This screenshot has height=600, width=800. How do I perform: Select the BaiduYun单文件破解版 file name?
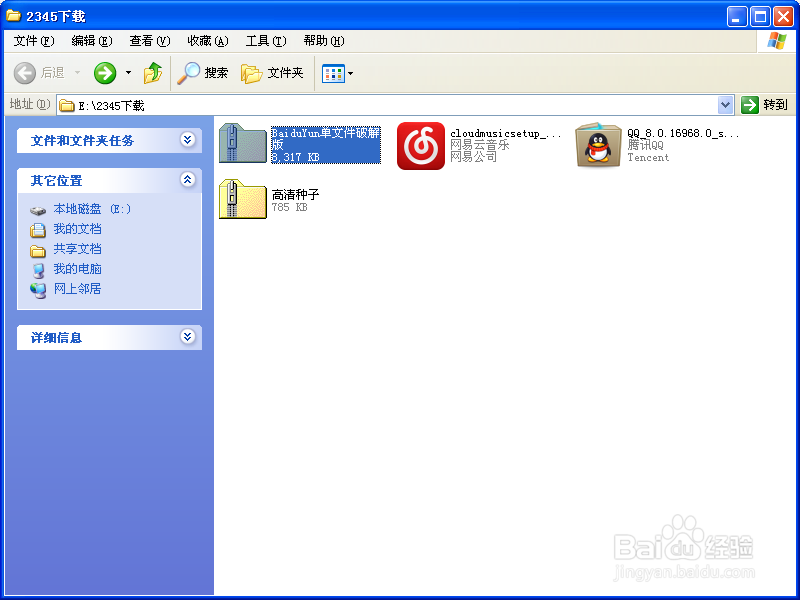326,139
